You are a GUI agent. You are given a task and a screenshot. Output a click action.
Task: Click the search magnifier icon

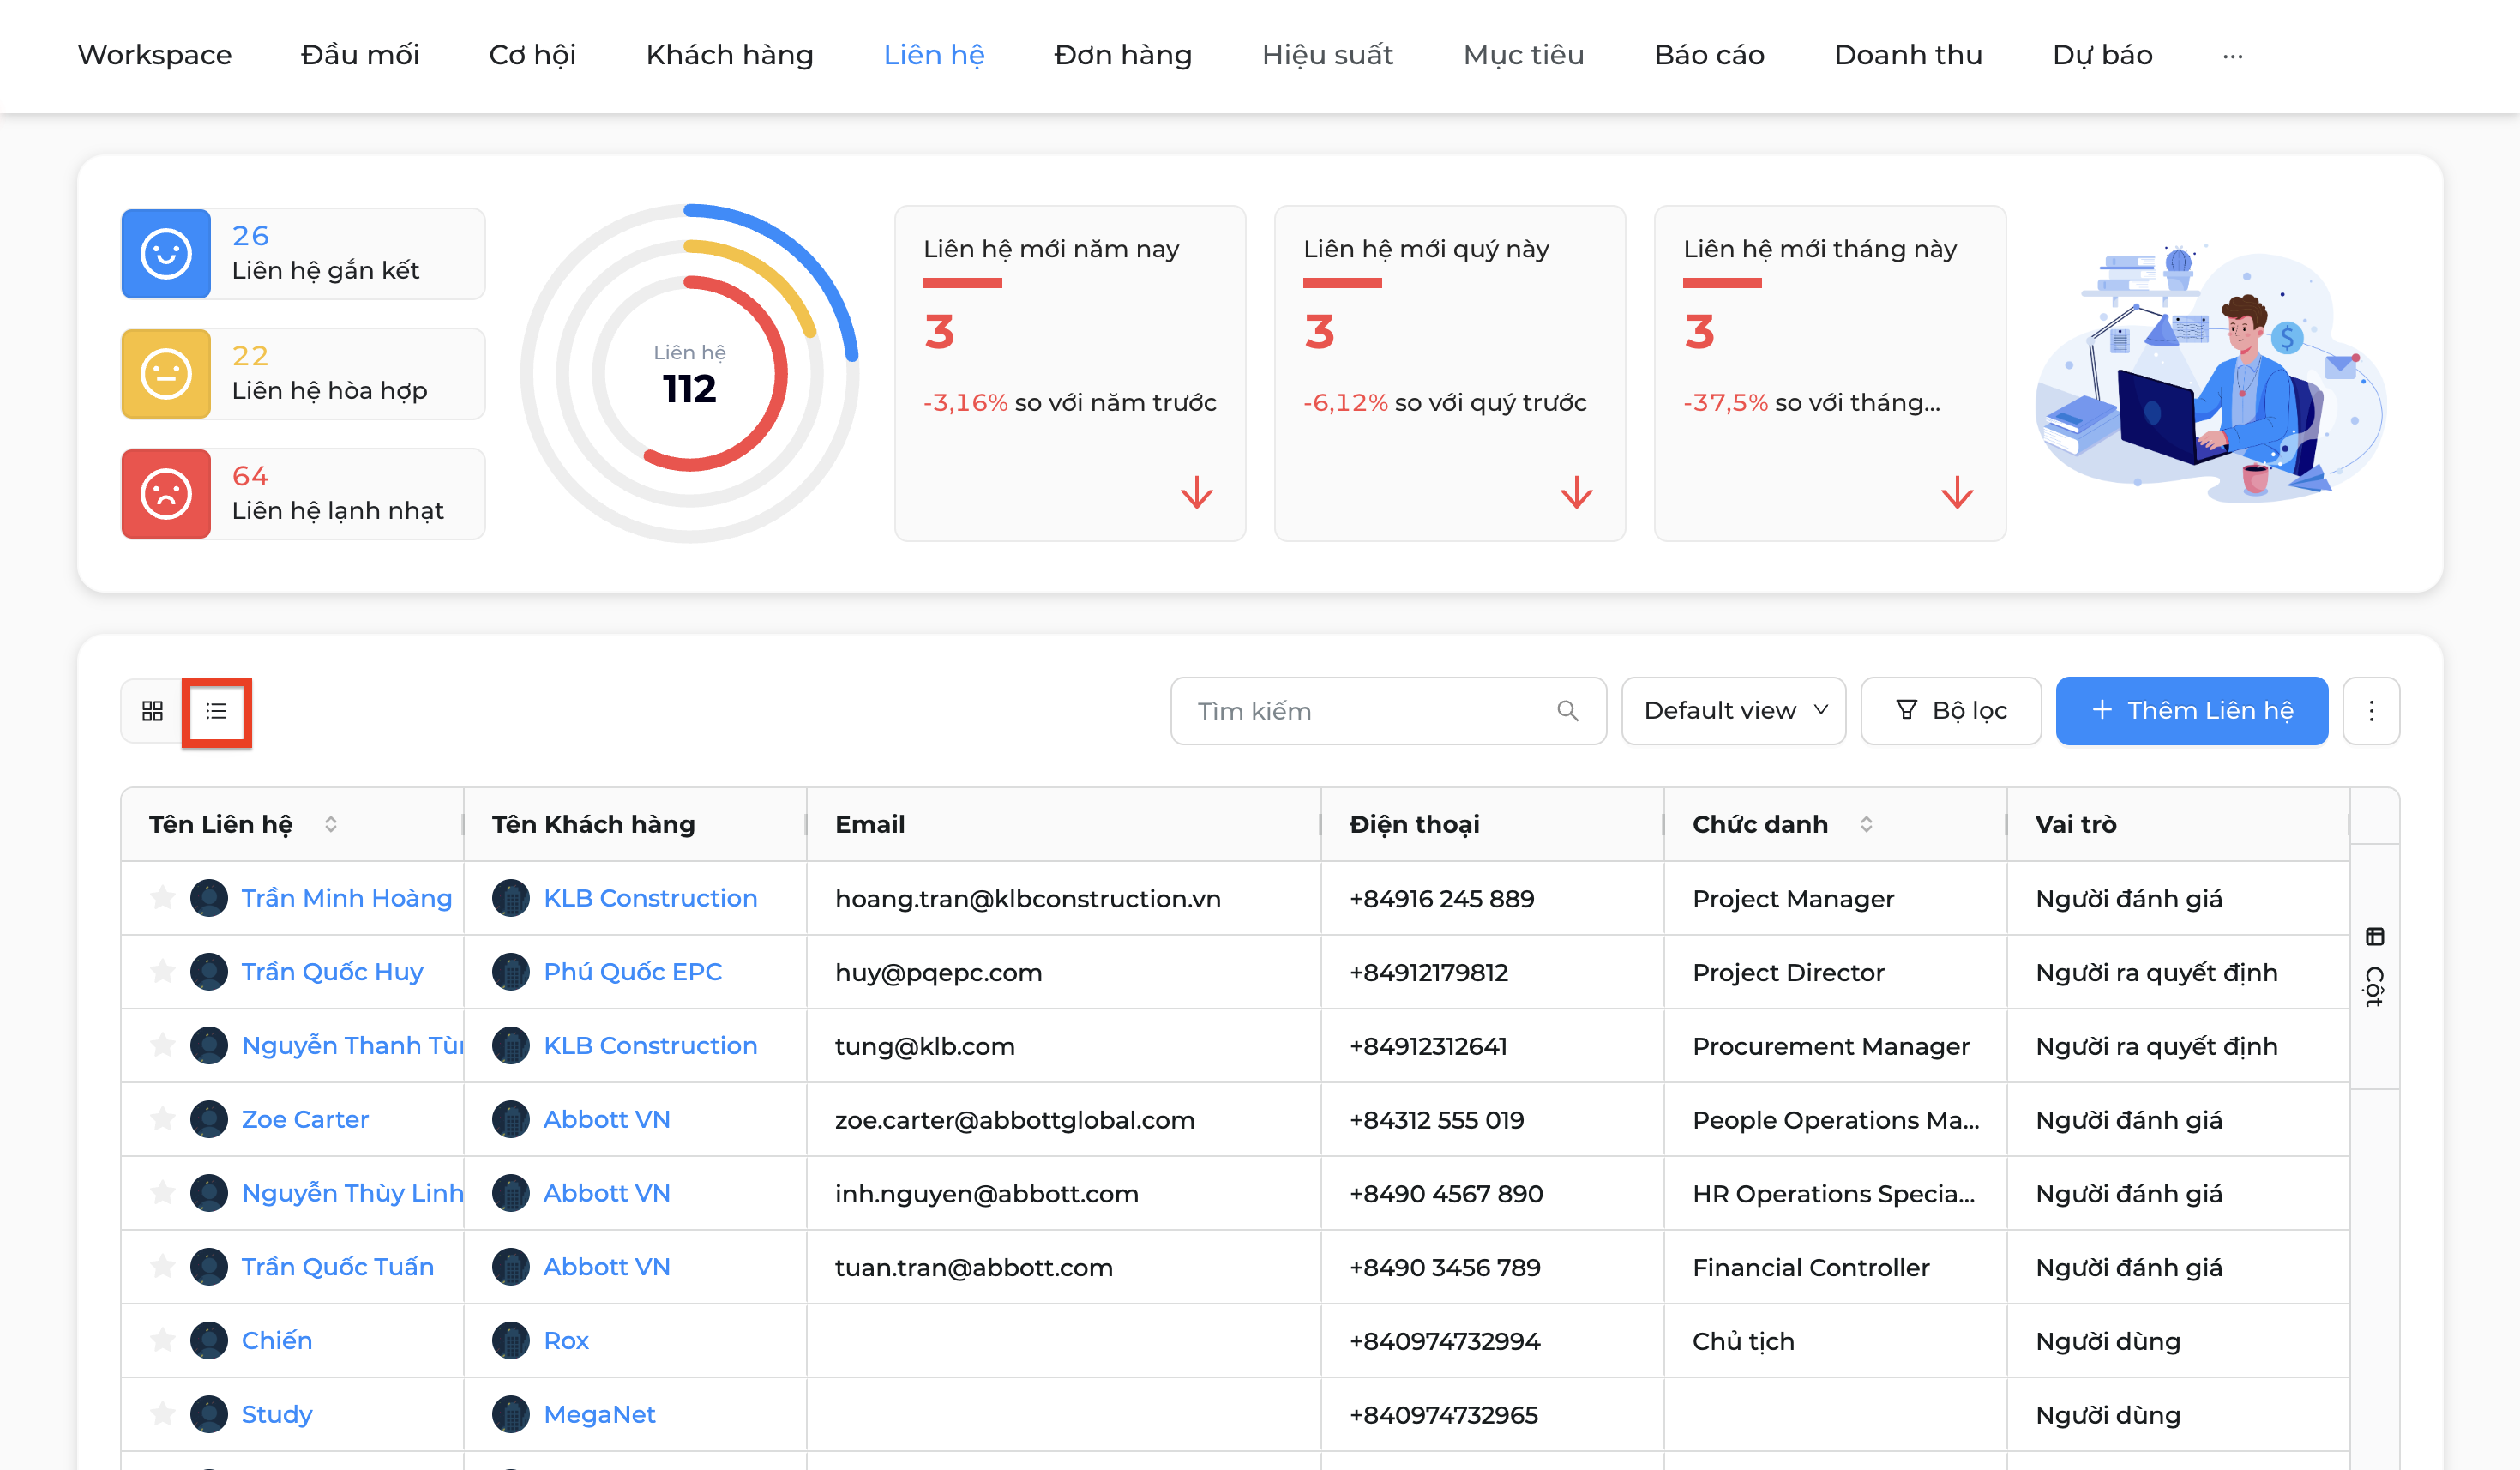point(1567,711)
